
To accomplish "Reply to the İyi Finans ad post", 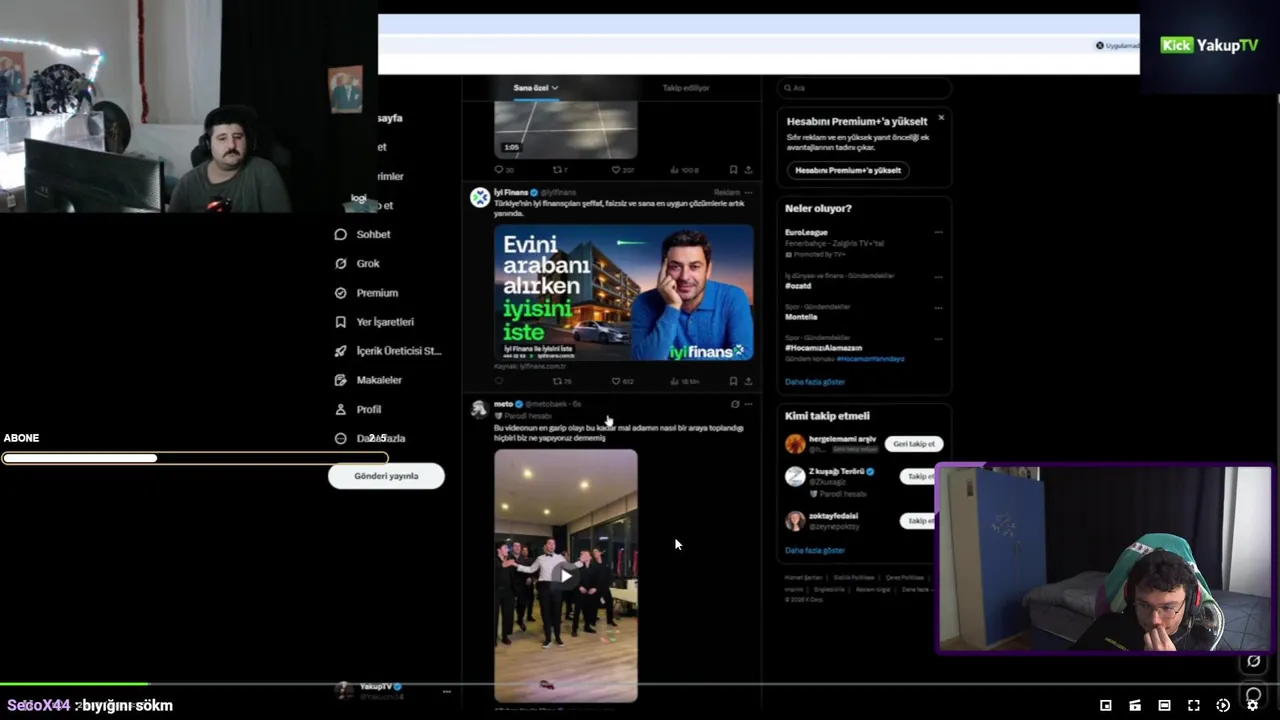I will point(499,381).
